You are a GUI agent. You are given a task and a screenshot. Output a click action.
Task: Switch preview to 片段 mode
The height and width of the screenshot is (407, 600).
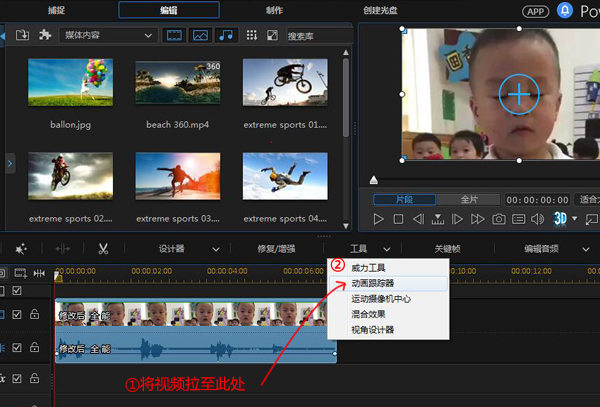[x=404, y=200]
